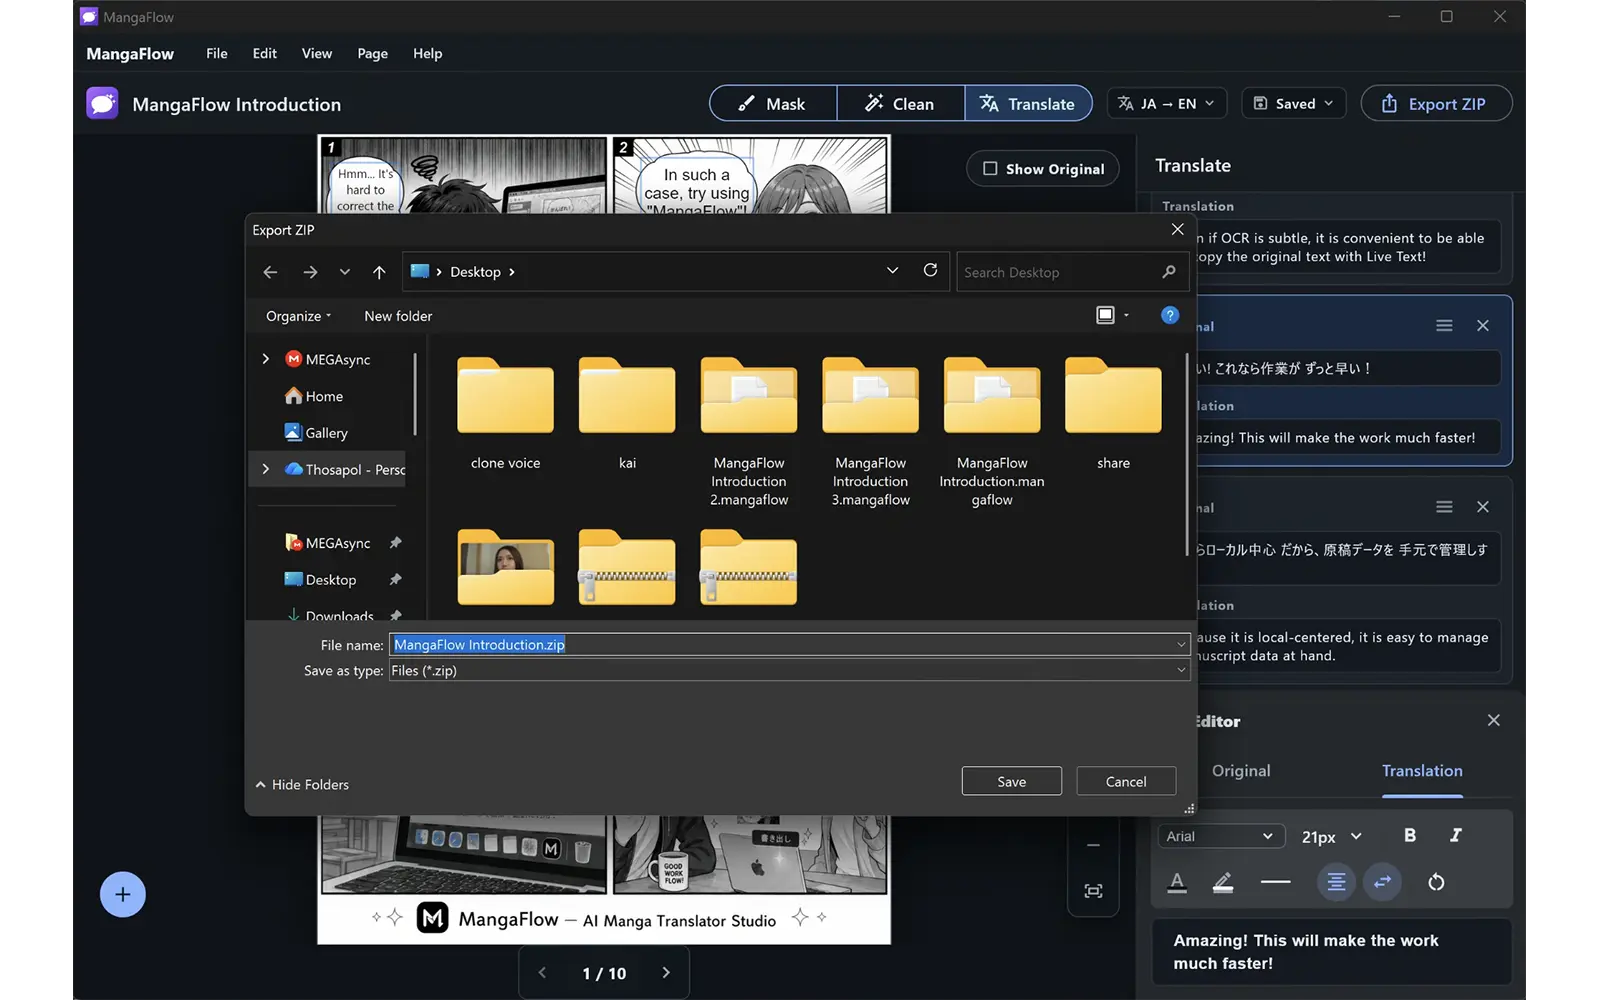The height and width of the screenshot is (1000, 1600).
Task: Toggle bold text formatting
Action: (x=1410, y=835)
